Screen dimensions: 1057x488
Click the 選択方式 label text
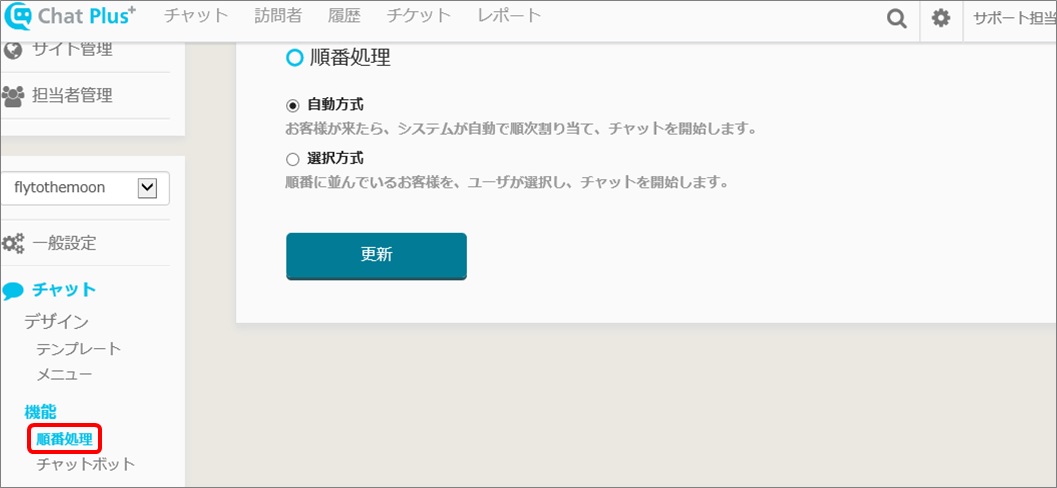tap(335, 159)
